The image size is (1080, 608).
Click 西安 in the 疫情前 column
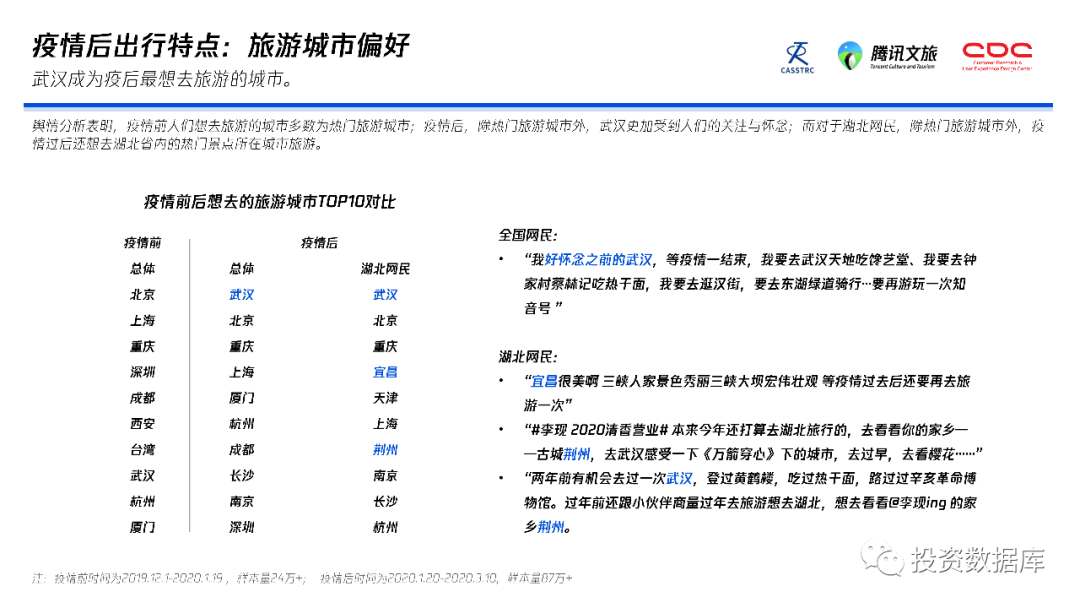click(143, 424)
